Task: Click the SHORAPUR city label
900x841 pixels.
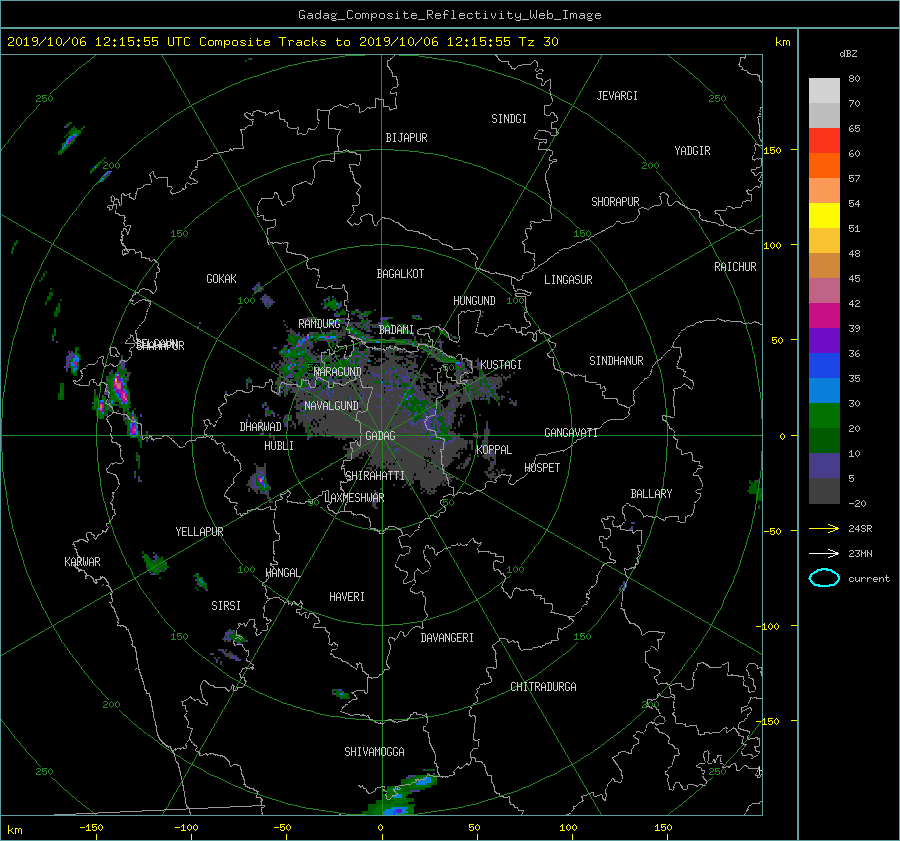Action: [615, 201]
